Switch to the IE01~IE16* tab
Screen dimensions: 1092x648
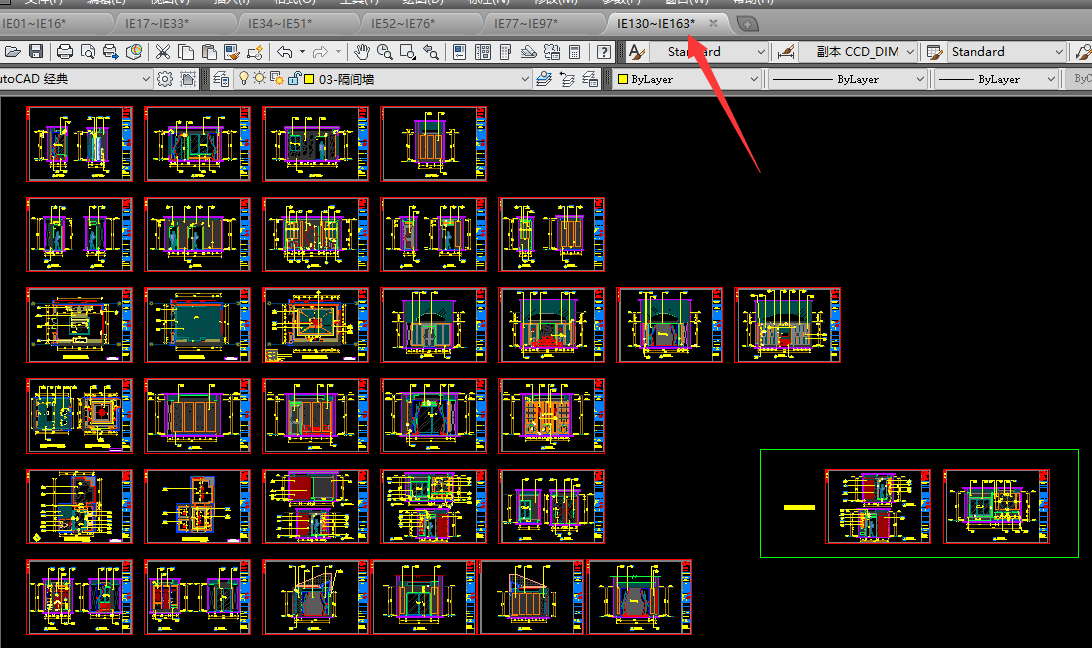pyautogui.click(x=33, y=24)
